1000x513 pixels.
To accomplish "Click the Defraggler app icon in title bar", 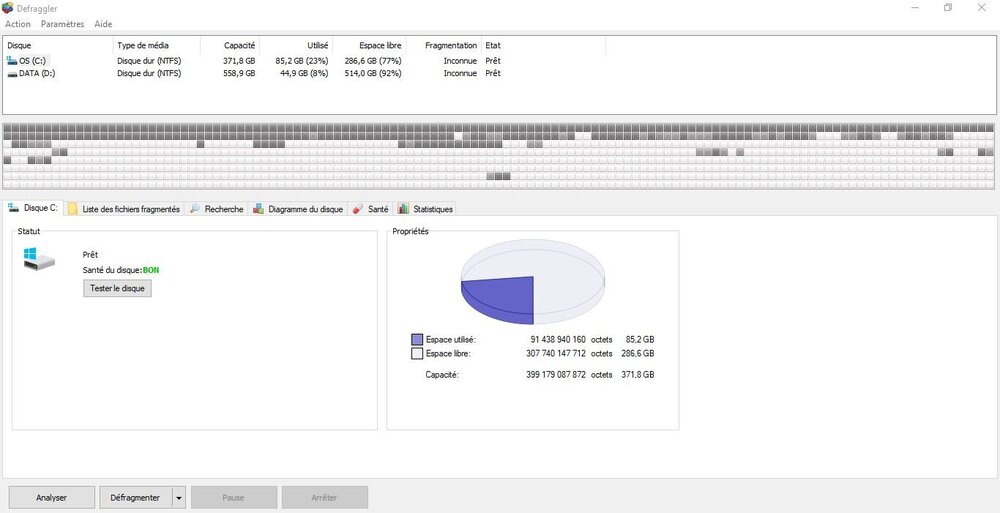I will click(8, 8).
